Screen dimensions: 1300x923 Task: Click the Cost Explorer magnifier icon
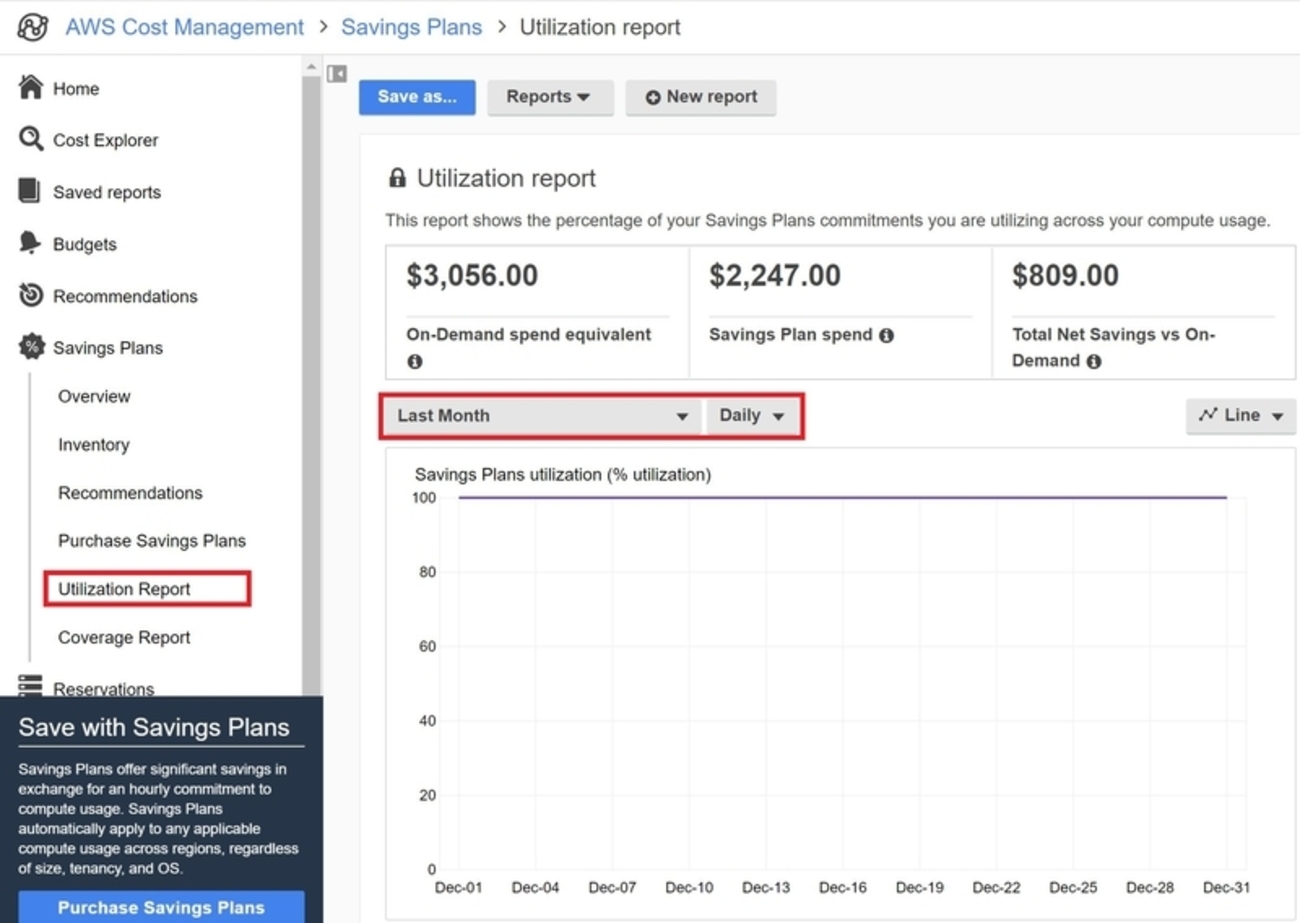31,139
